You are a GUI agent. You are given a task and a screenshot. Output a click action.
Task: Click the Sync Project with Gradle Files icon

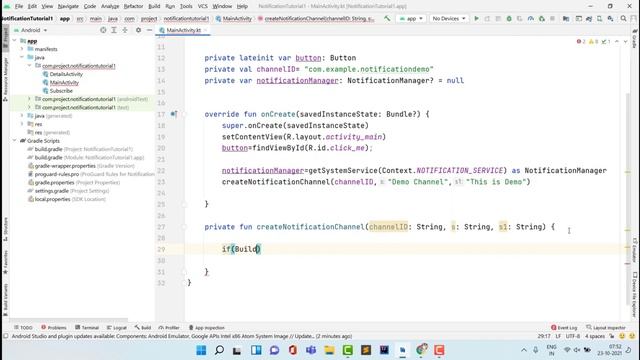589,18
